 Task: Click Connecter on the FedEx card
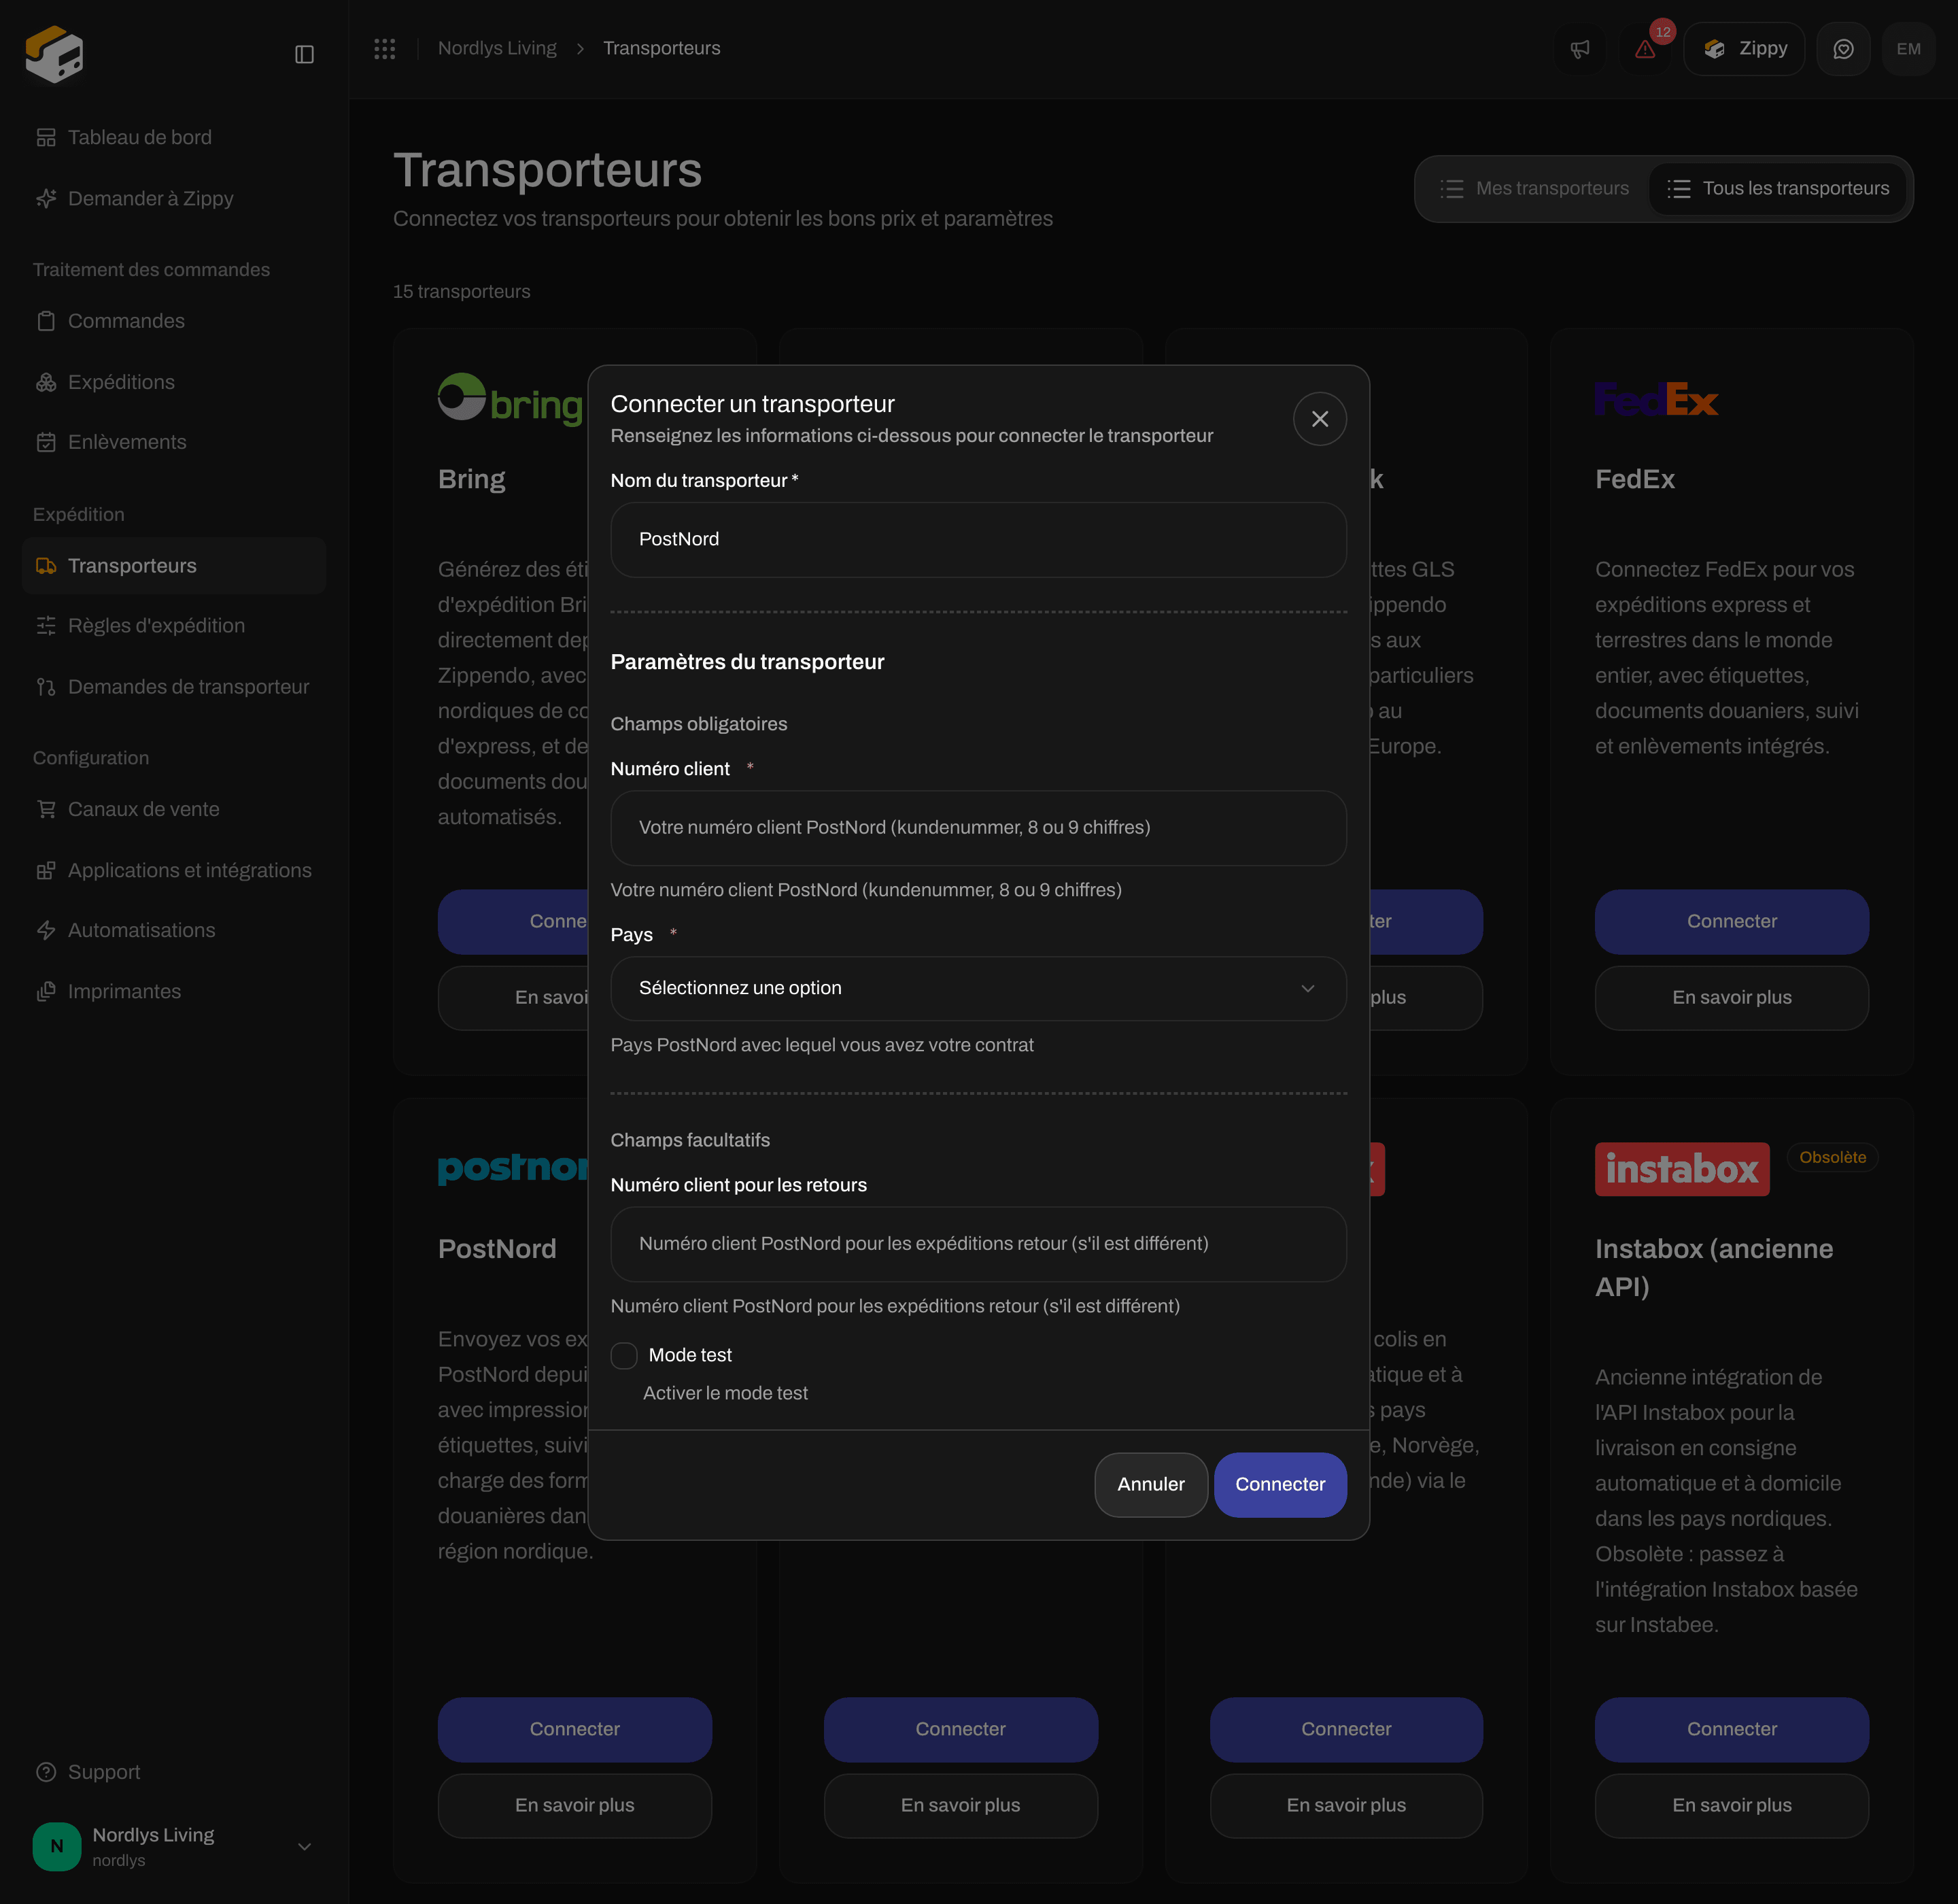pyautogui.click(x=1731, y=921)
